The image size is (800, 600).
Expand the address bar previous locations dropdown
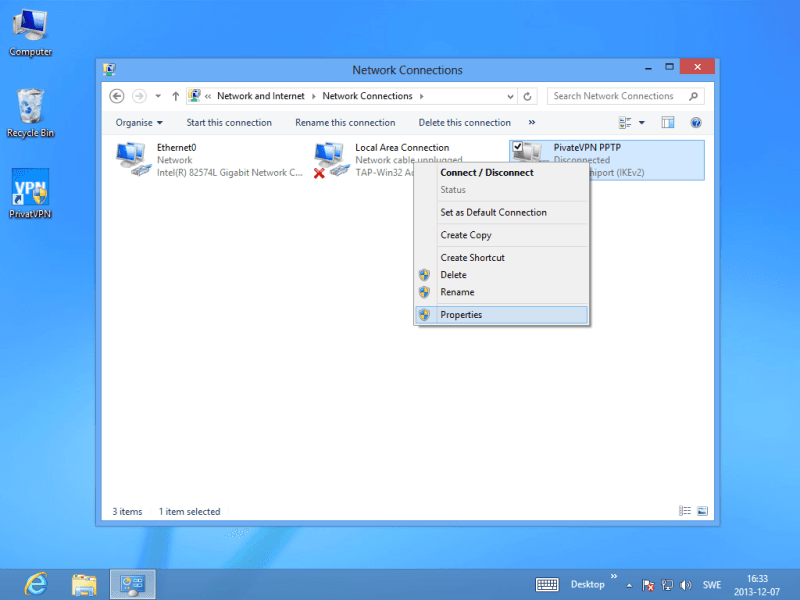pyautogui.click(x=511, y=96)
